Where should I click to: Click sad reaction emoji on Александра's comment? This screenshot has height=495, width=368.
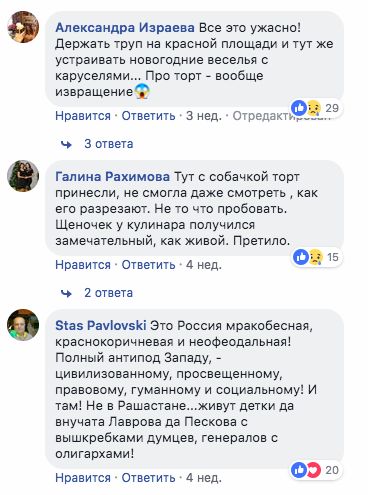[313, 108]
